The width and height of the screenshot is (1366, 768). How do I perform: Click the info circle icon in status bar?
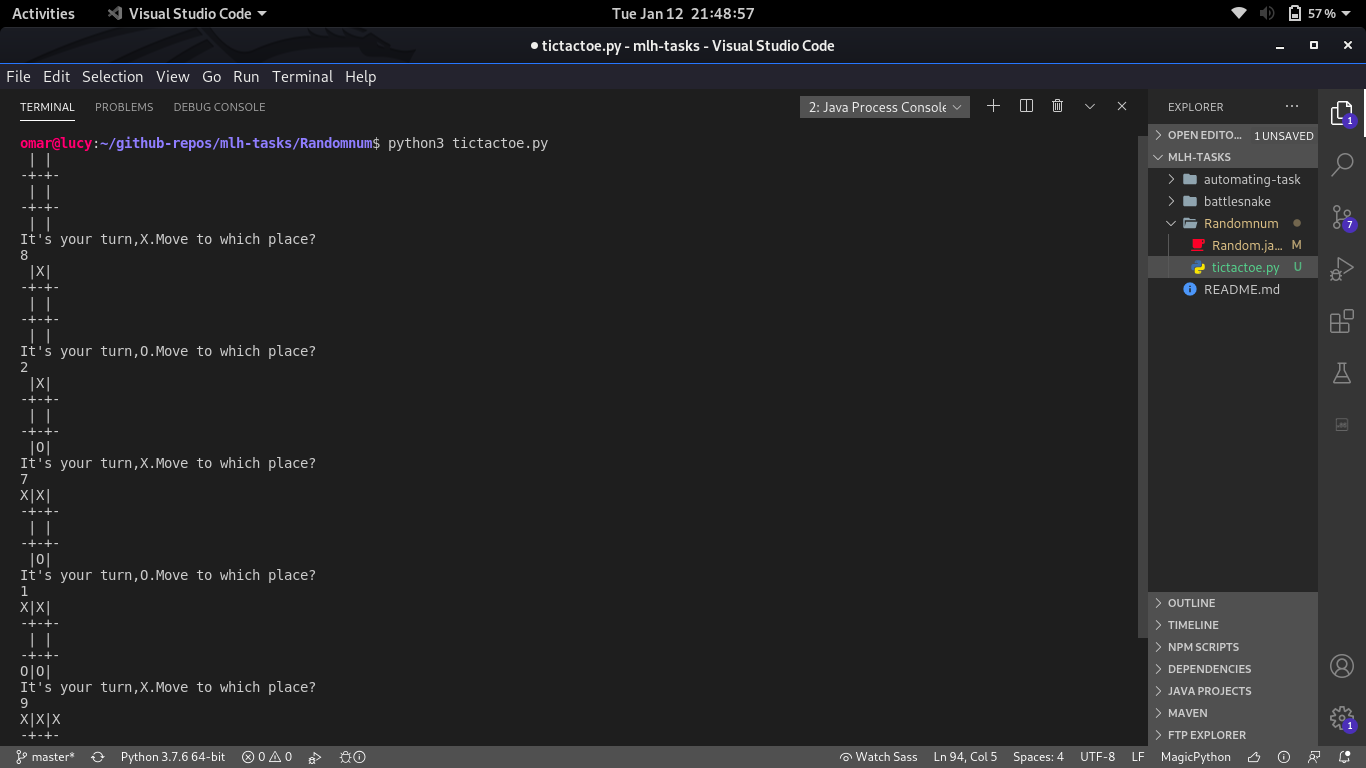click(1284, 757)
